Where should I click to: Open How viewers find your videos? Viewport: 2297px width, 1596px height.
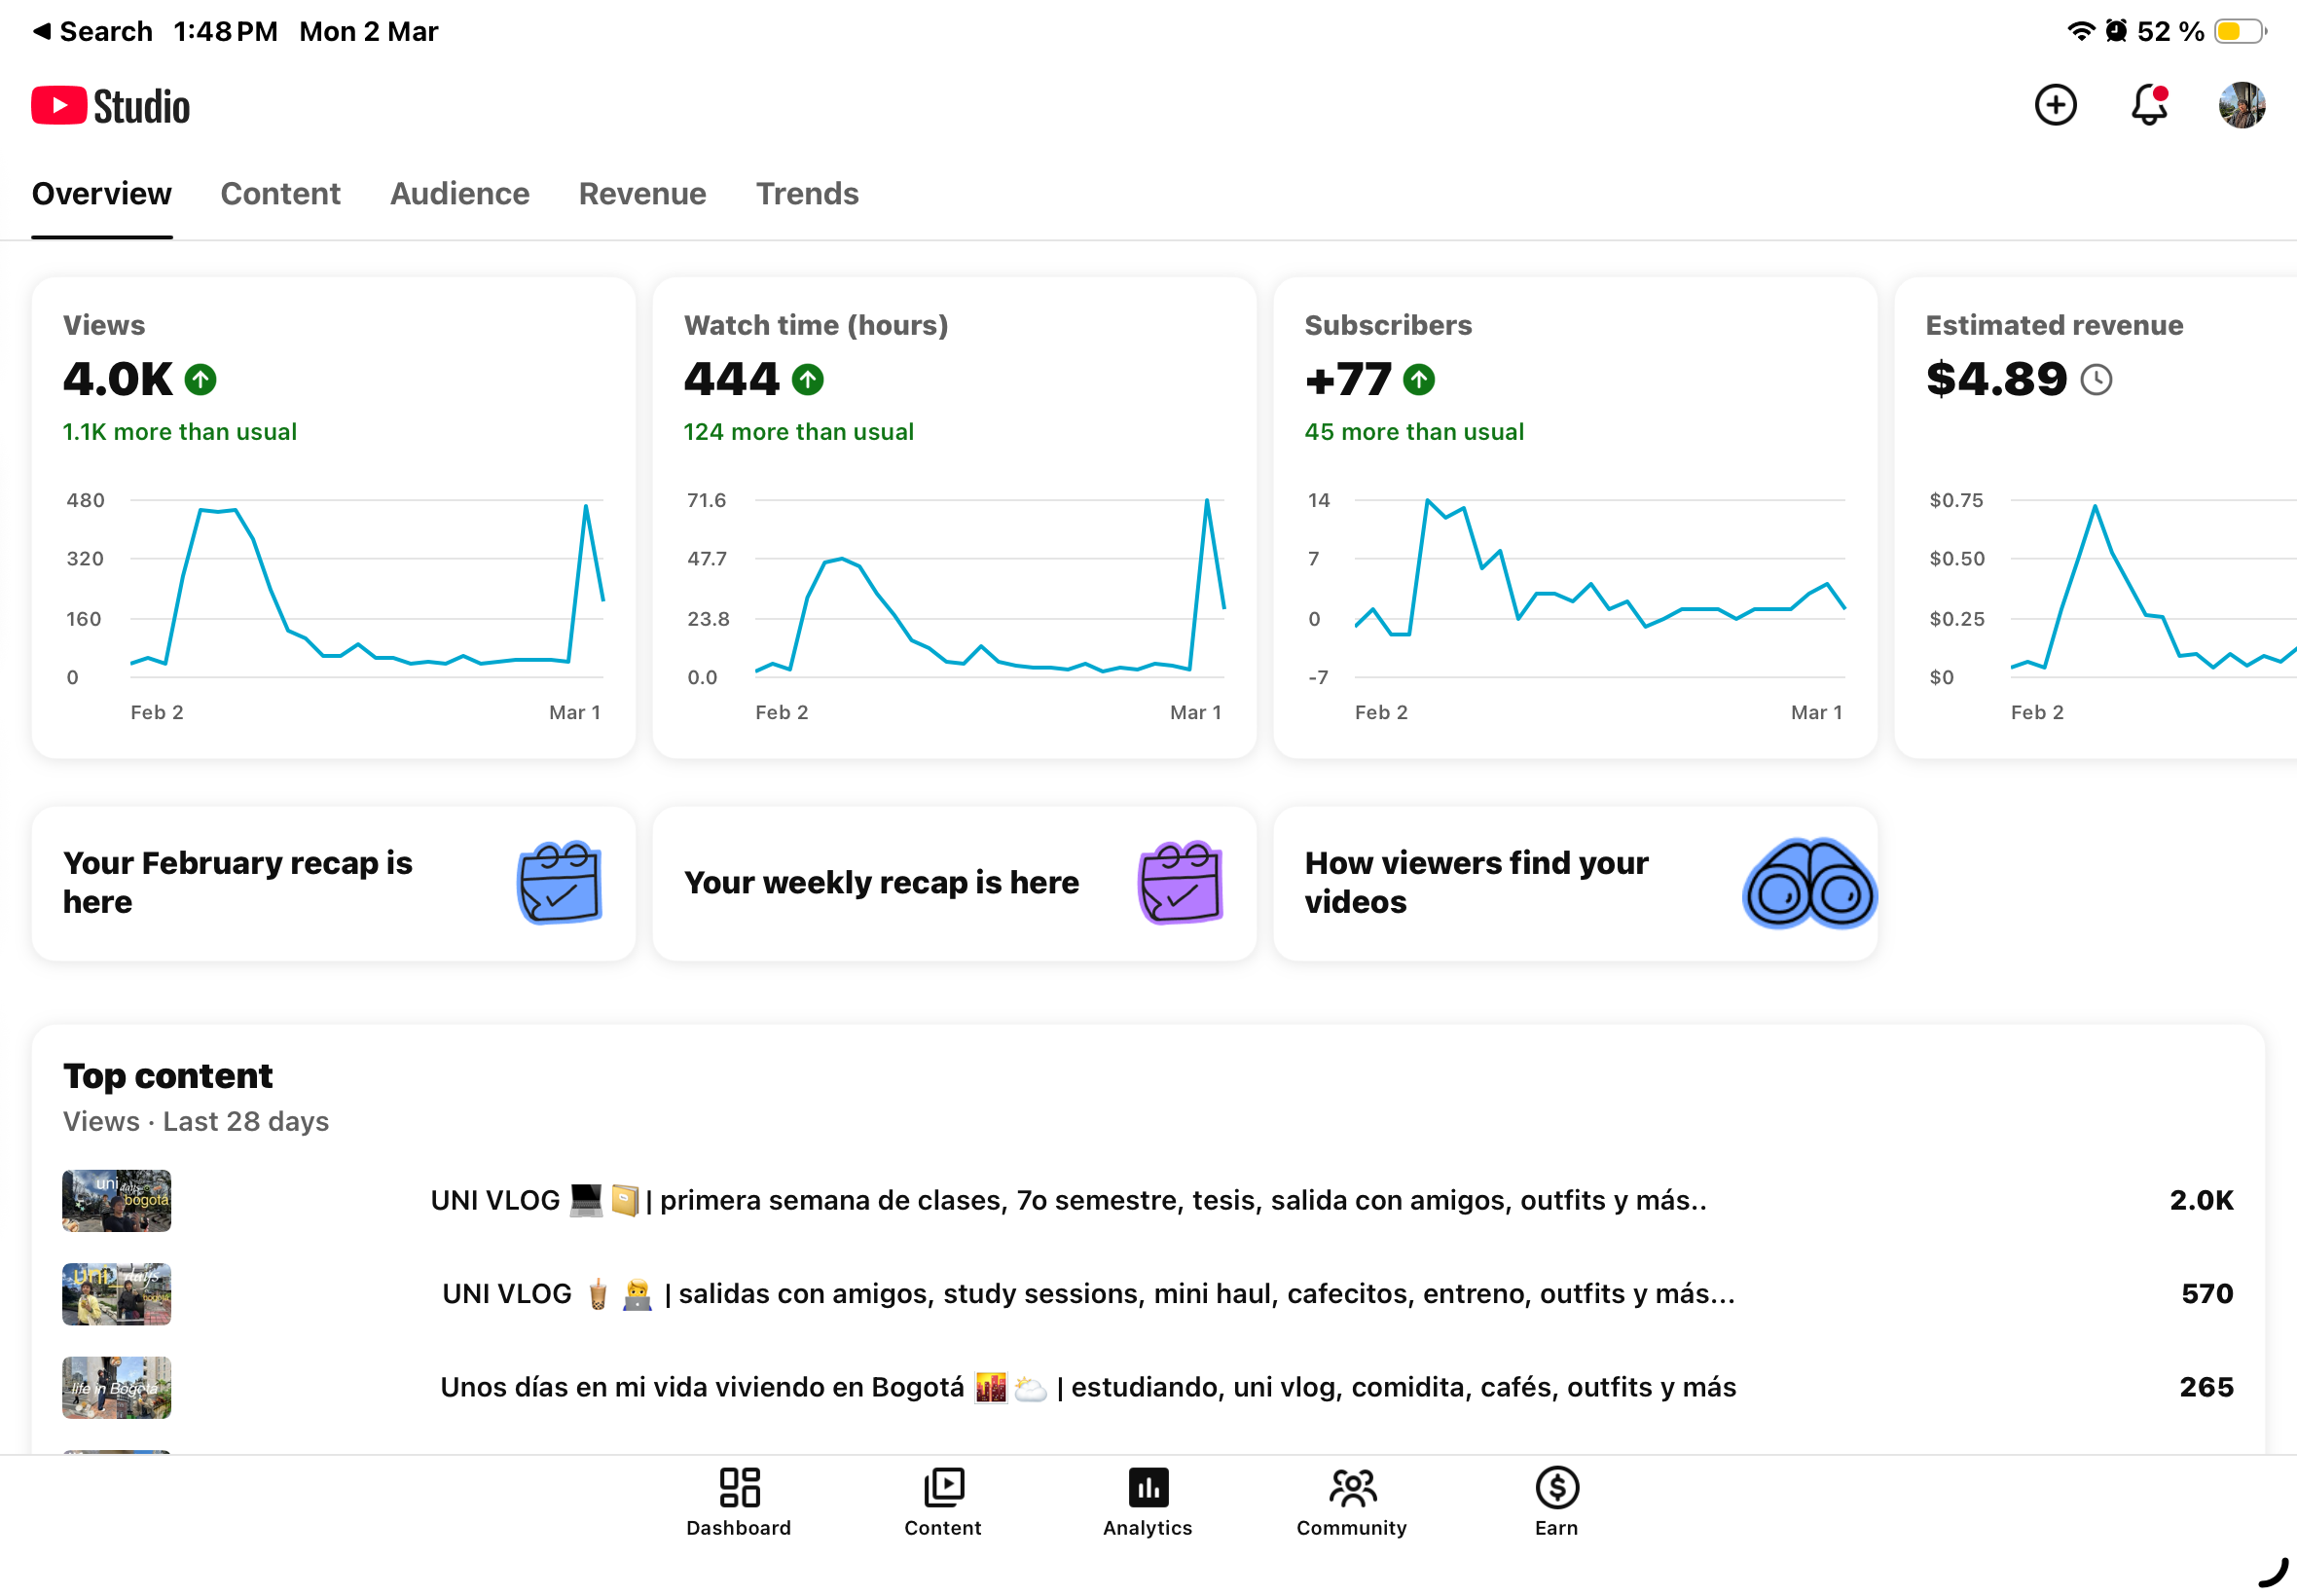[1574, 883]
